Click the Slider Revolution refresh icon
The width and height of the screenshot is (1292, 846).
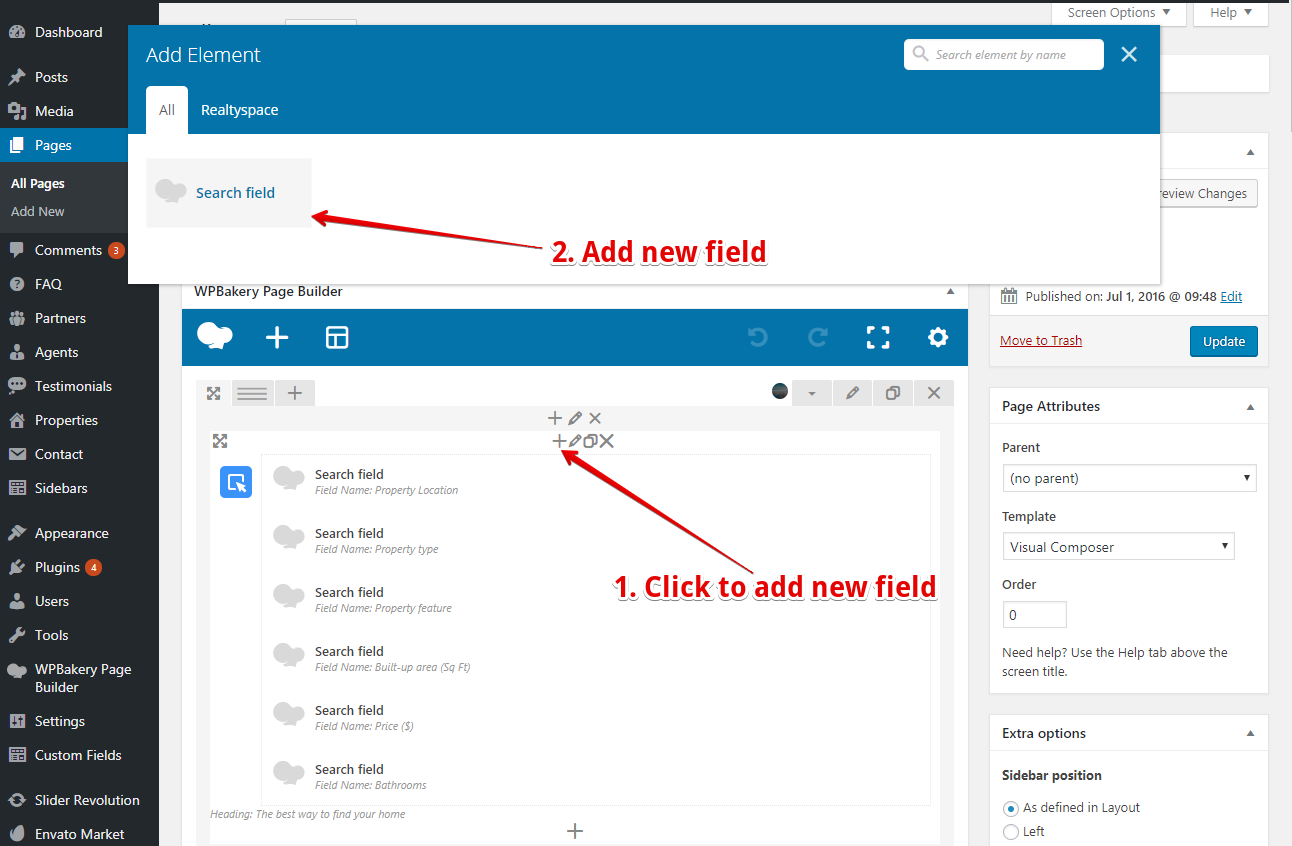click(17, 800)
